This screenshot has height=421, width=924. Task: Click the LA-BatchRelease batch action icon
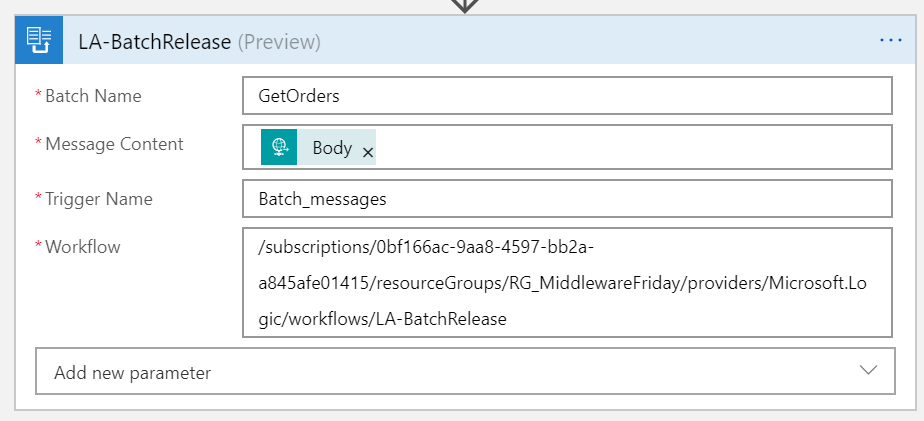tap(39, 40)
